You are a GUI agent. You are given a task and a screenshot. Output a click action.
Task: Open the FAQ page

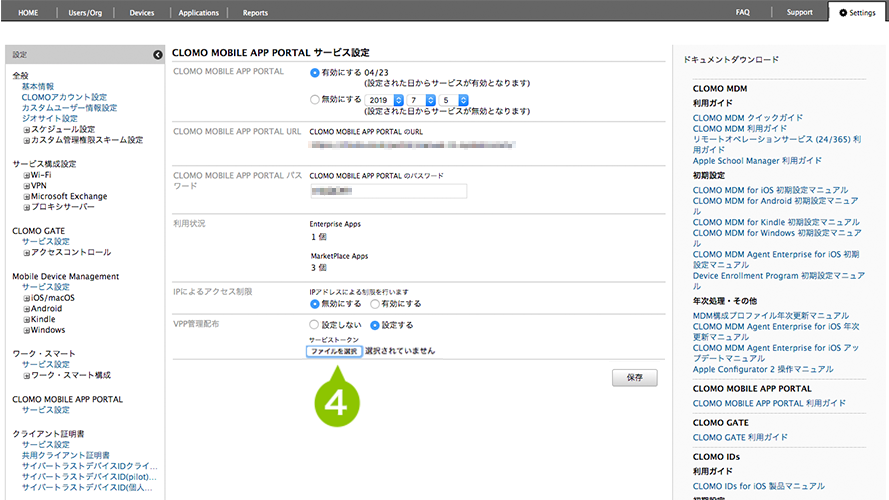tap(743, 12)
